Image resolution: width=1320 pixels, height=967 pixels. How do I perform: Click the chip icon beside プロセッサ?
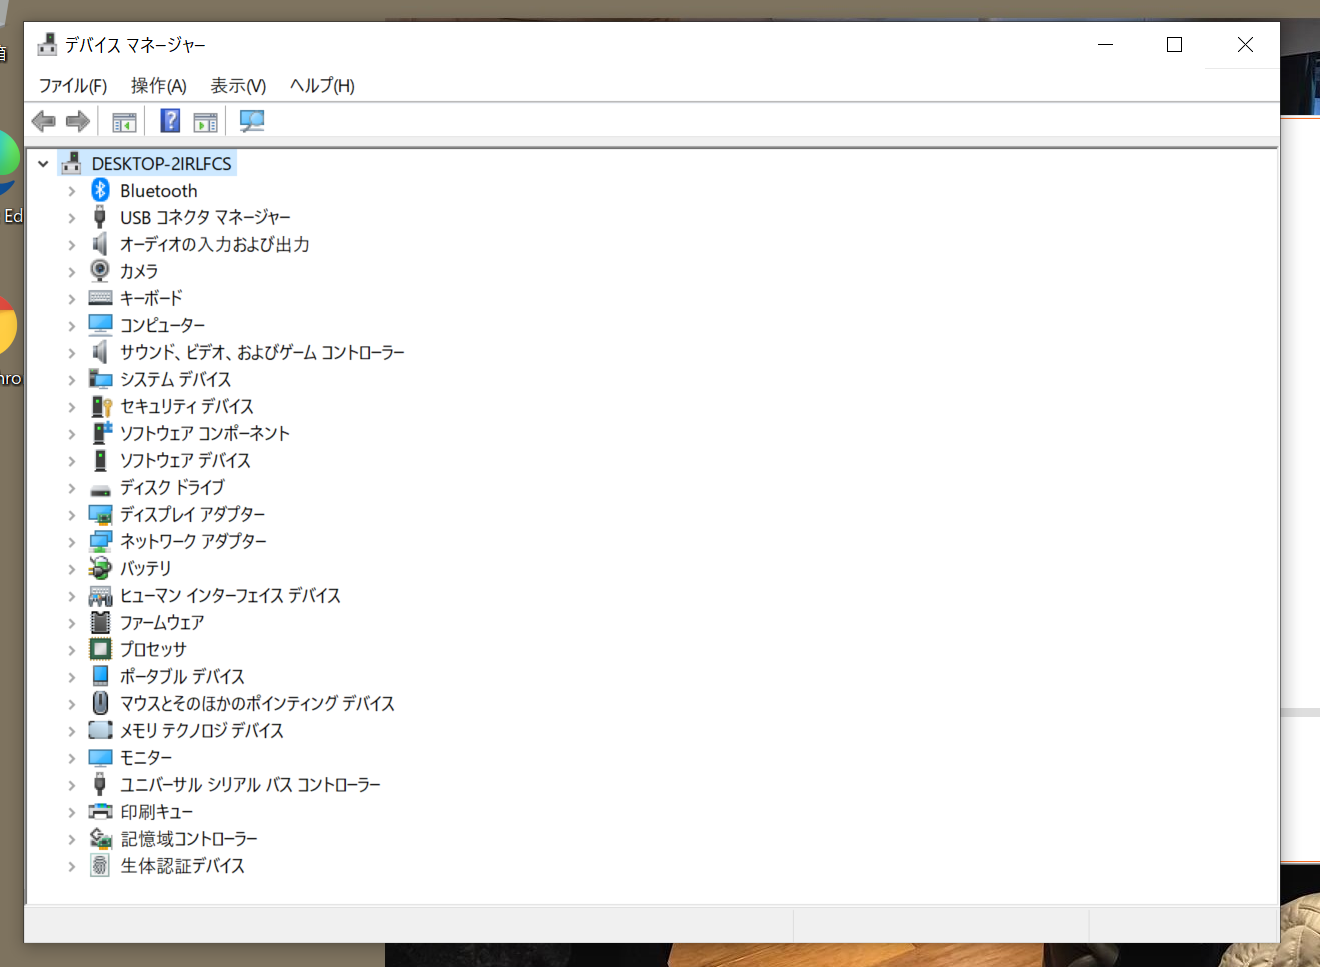pyautogui.click(x=100, y=649)
